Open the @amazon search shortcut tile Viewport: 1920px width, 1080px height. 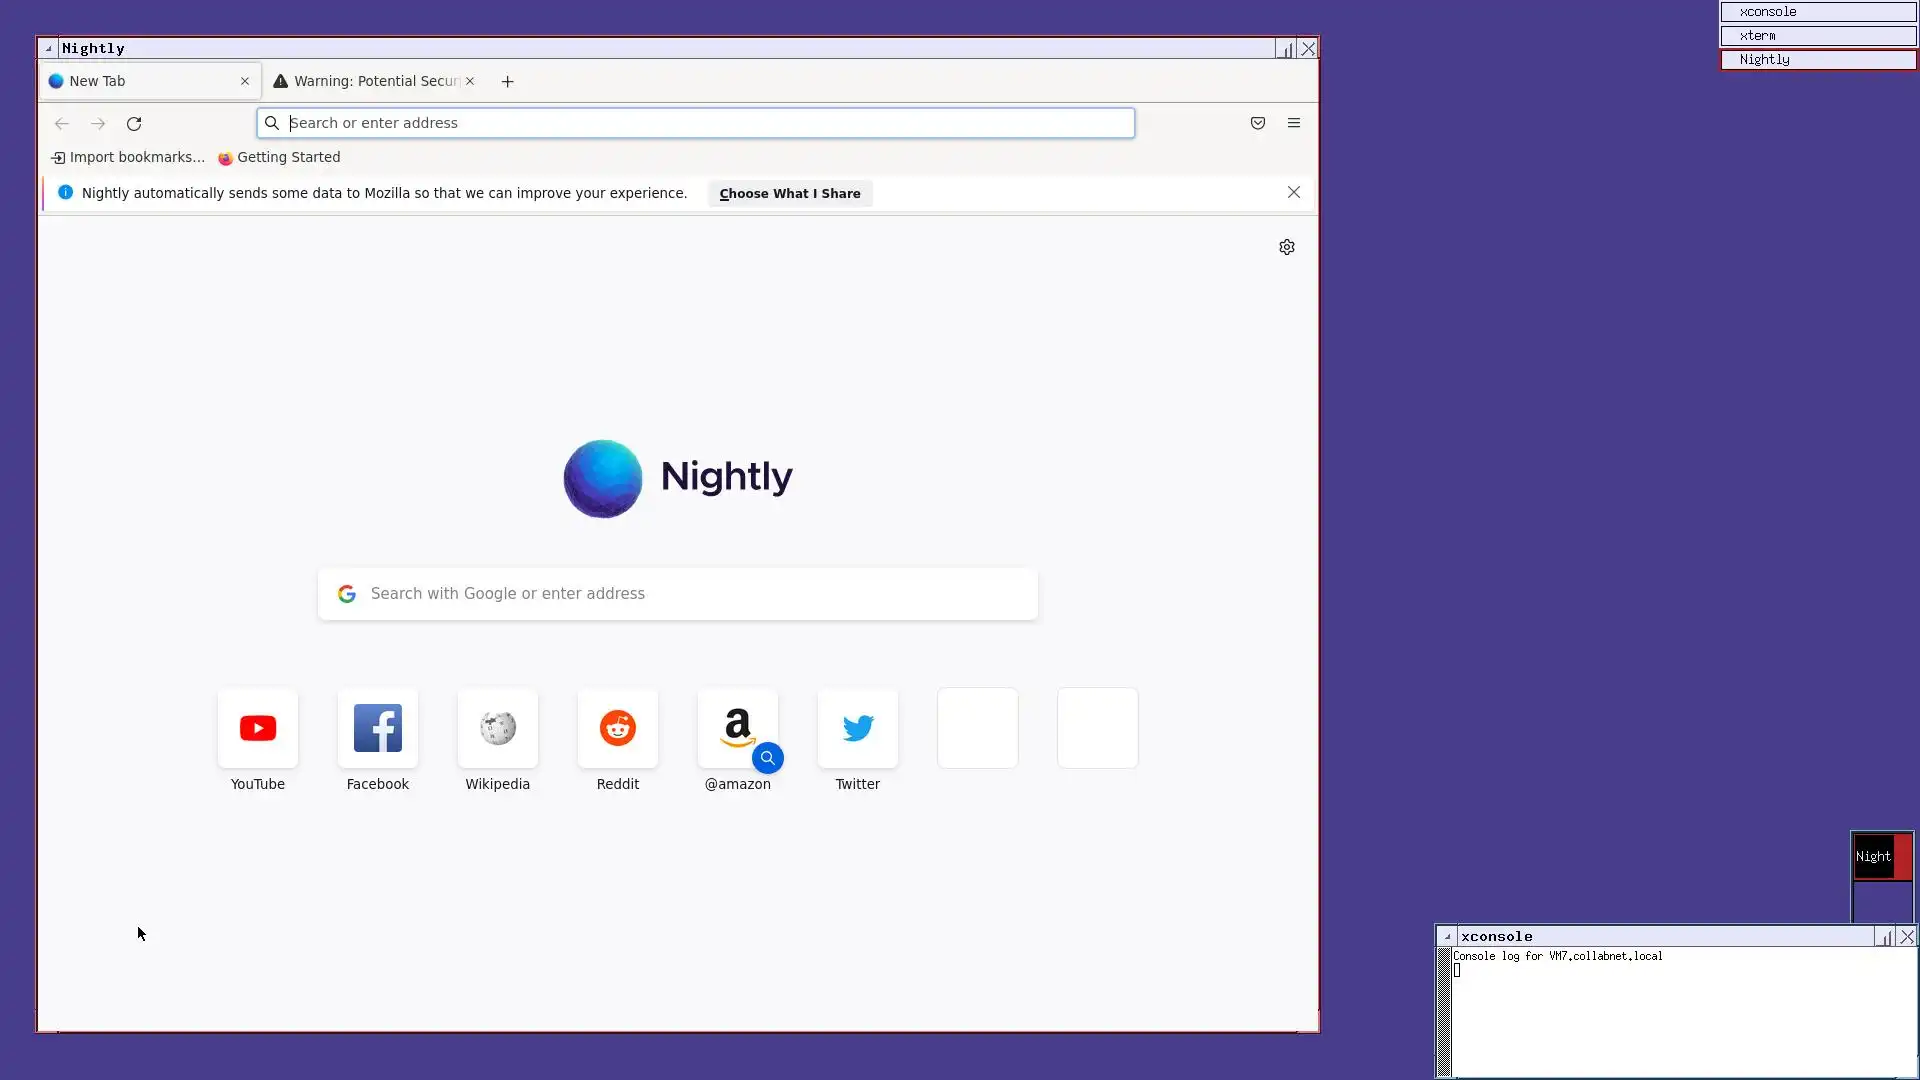pos(738,729)
